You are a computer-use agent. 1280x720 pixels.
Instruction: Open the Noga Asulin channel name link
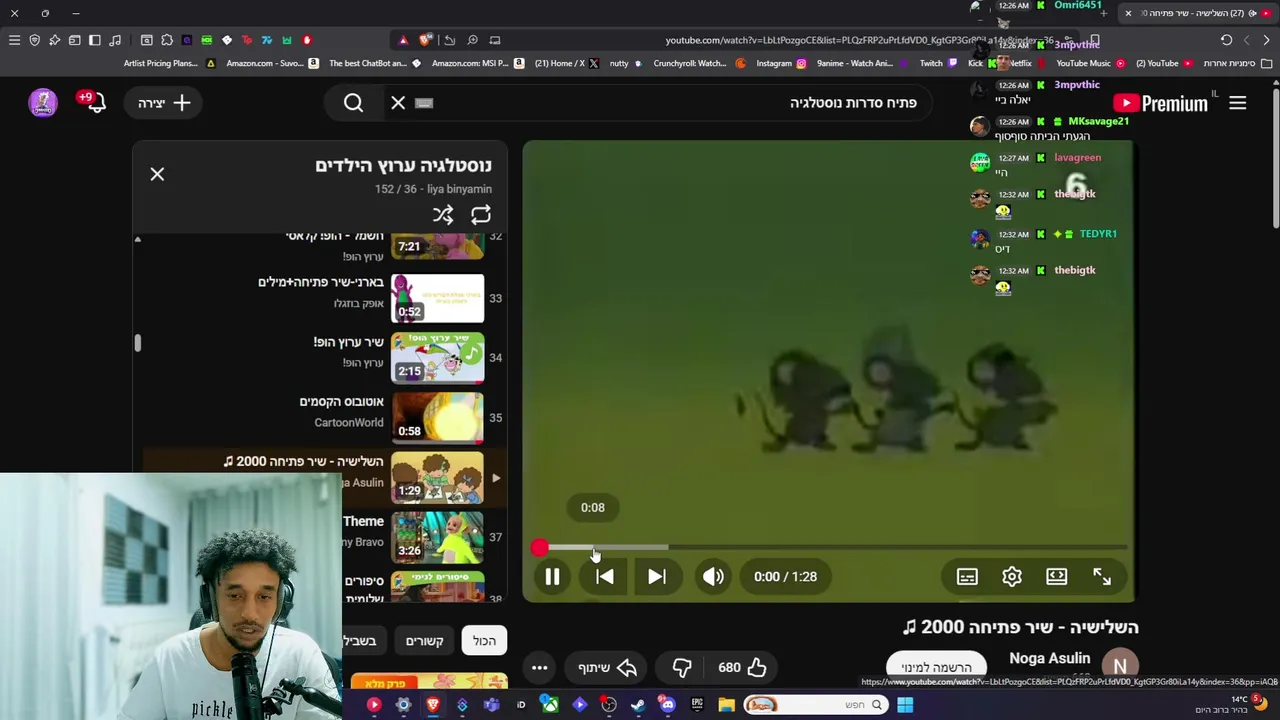pyautogui.click(x=1049, y=658)
